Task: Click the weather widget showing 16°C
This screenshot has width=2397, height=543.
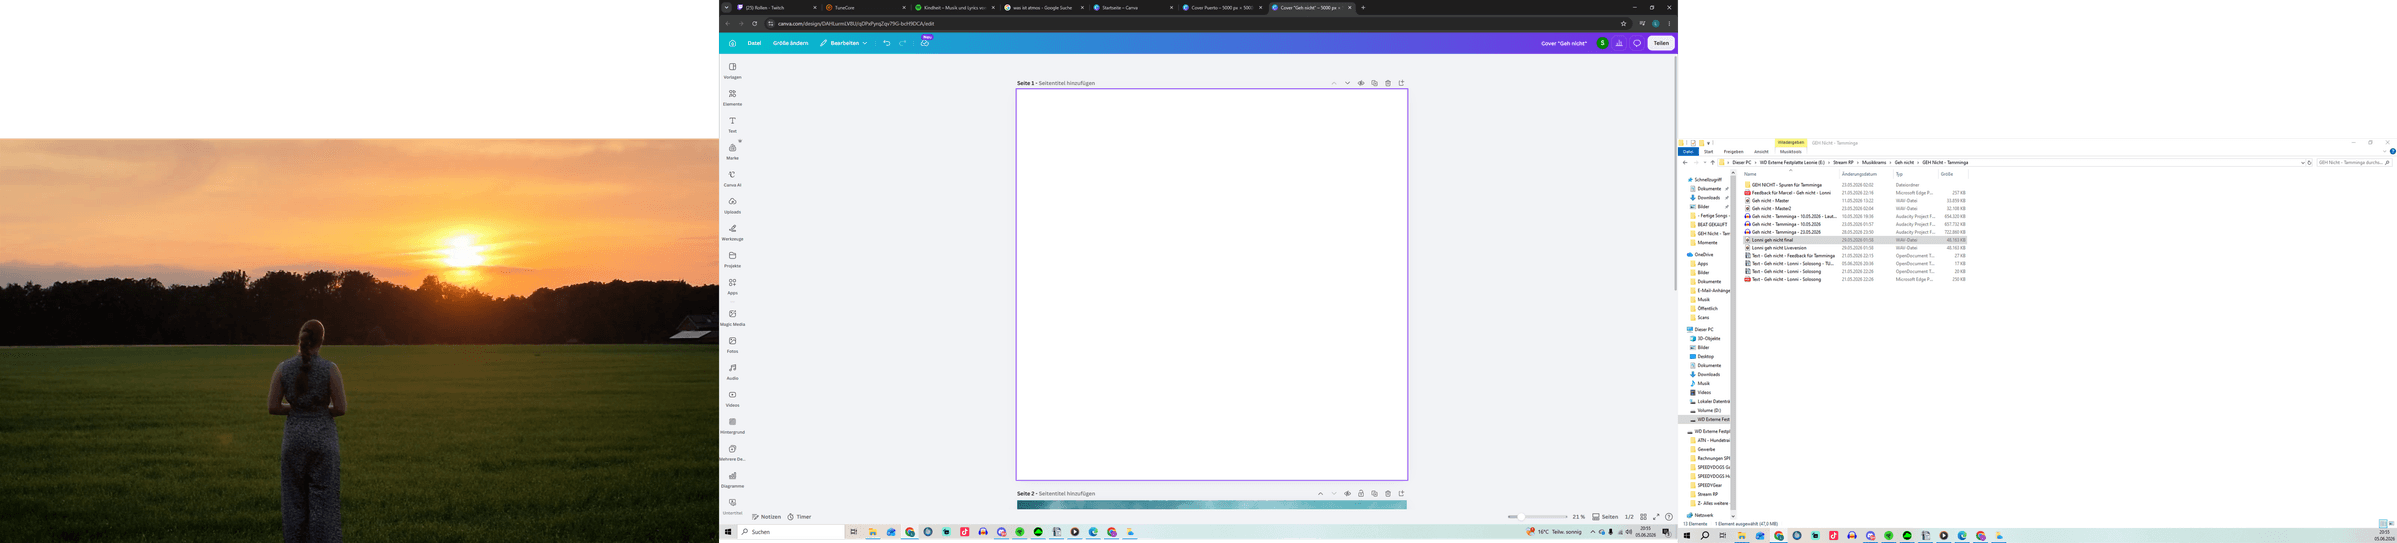Action: [1554, 532]
